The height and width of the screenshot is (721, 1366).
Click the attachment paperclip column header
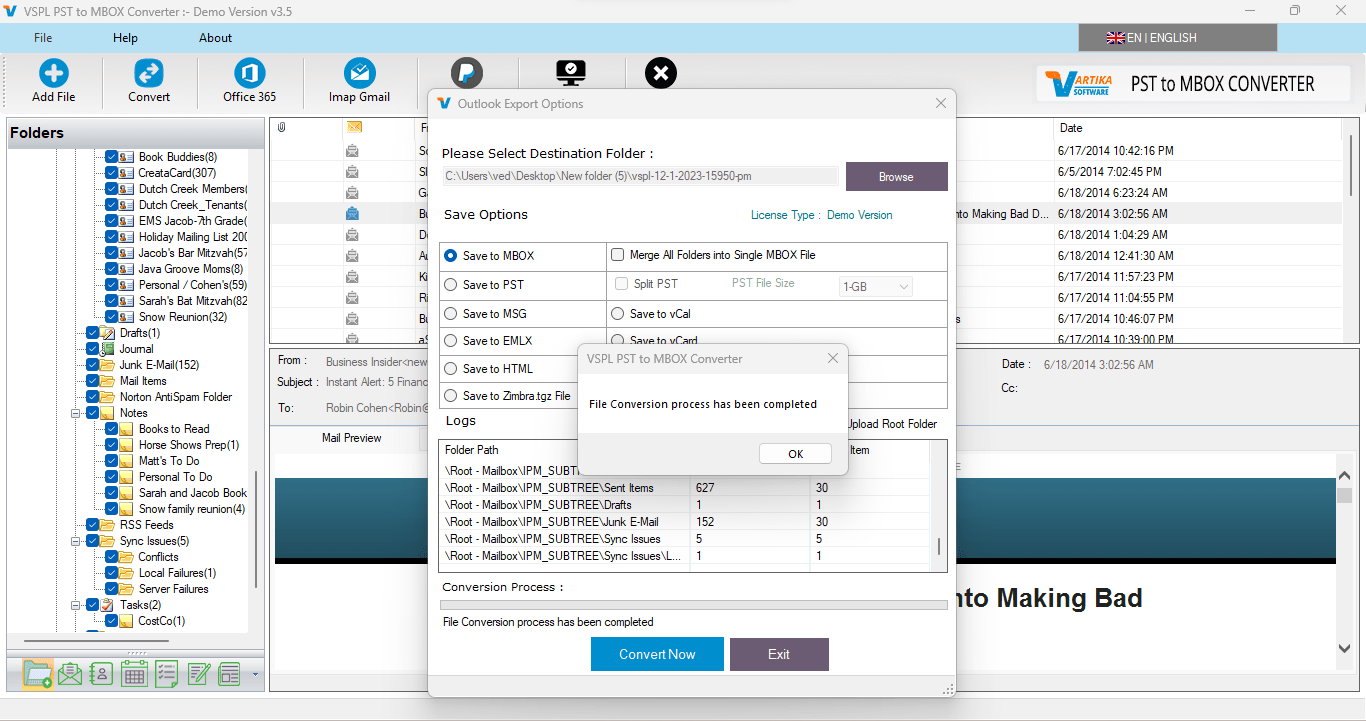point(281,127)
